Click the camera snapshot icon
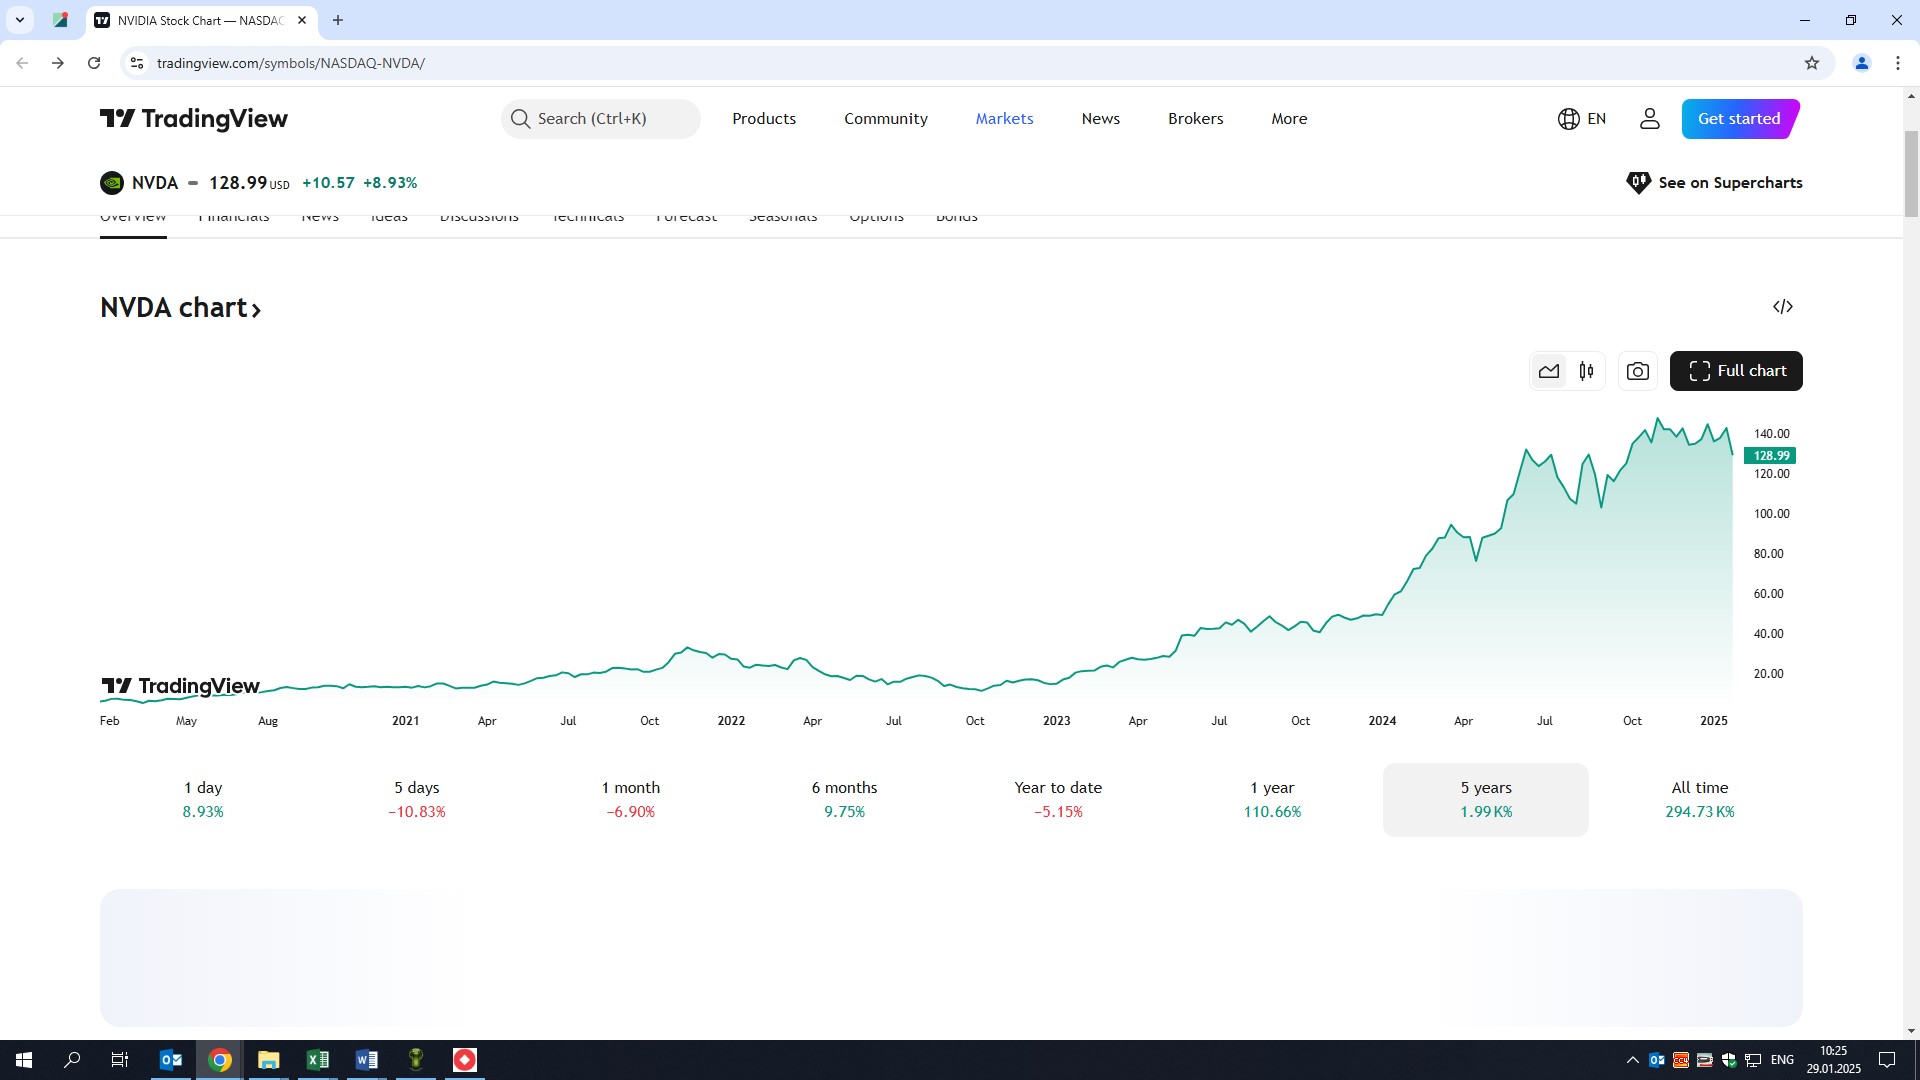 pos(1637,371)
